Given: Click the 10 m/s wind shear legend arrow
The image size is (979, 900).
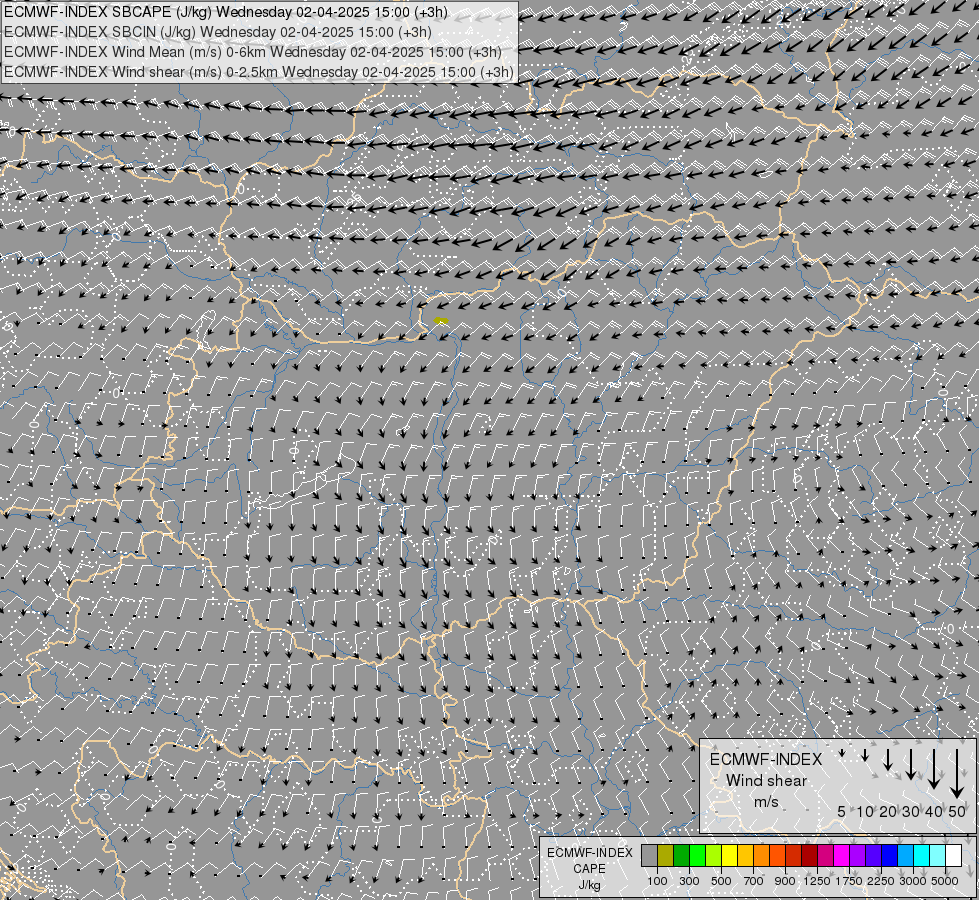Looking at the screenshot, I should tap(865, 755).
